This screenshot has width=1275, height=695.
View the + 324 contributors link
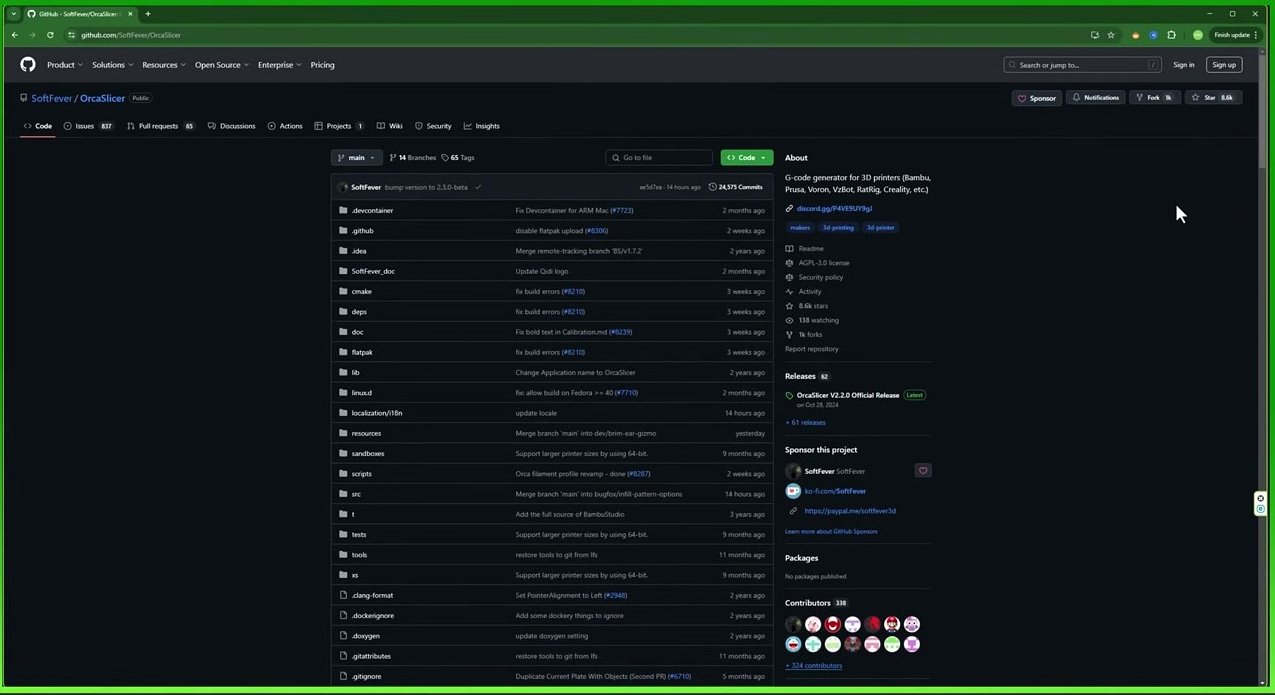[813, 666]
